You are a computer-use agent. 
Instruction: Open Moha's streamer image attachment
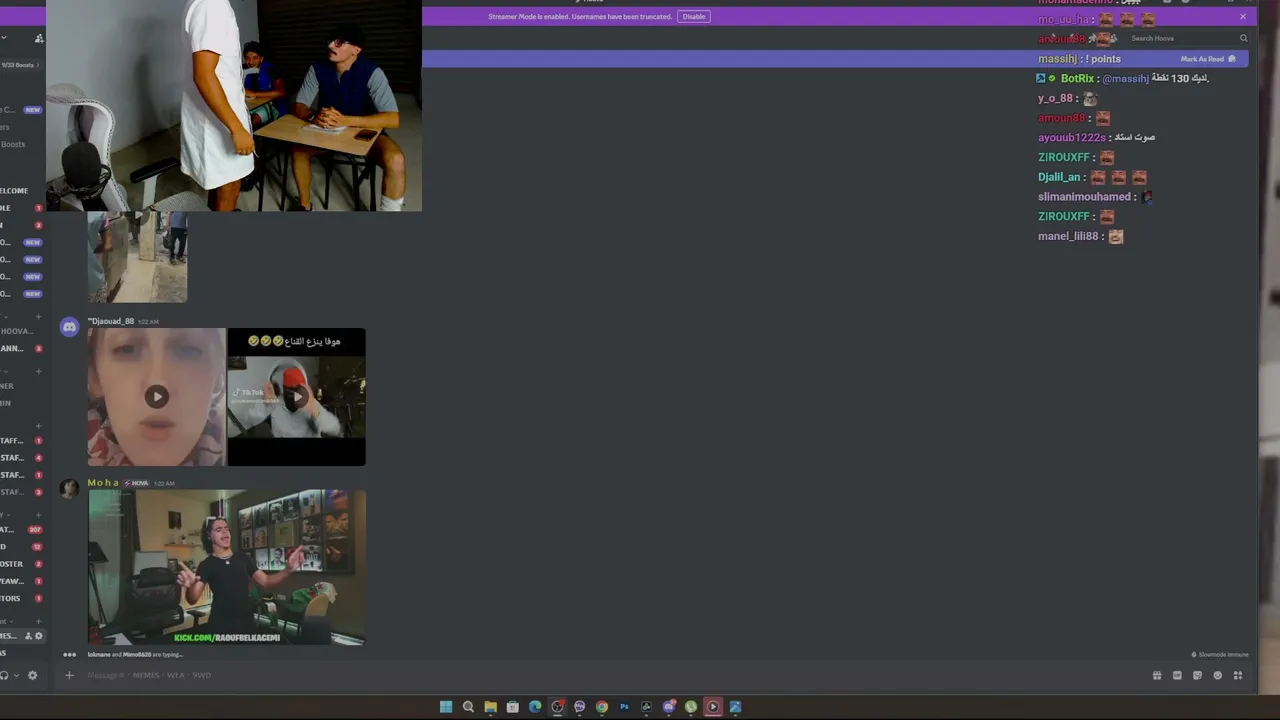227,567
